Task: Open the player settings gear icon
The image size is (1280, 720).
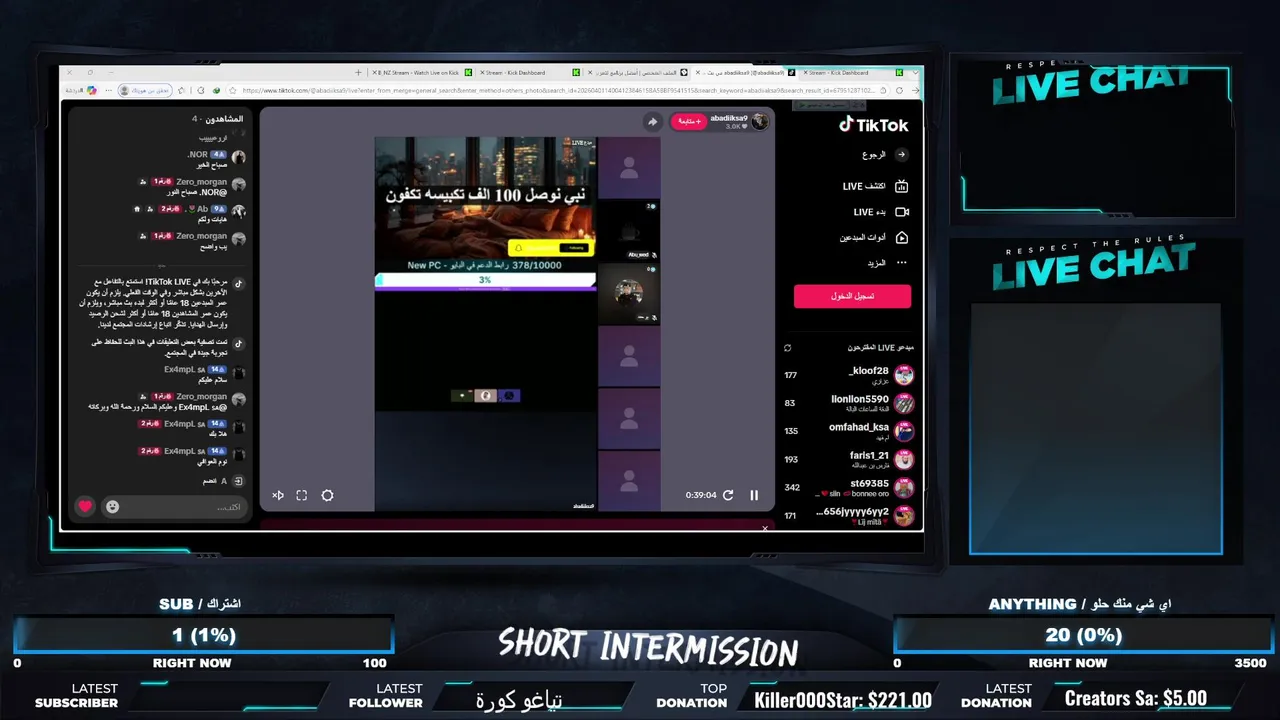Action: click(x=327, y=495)
